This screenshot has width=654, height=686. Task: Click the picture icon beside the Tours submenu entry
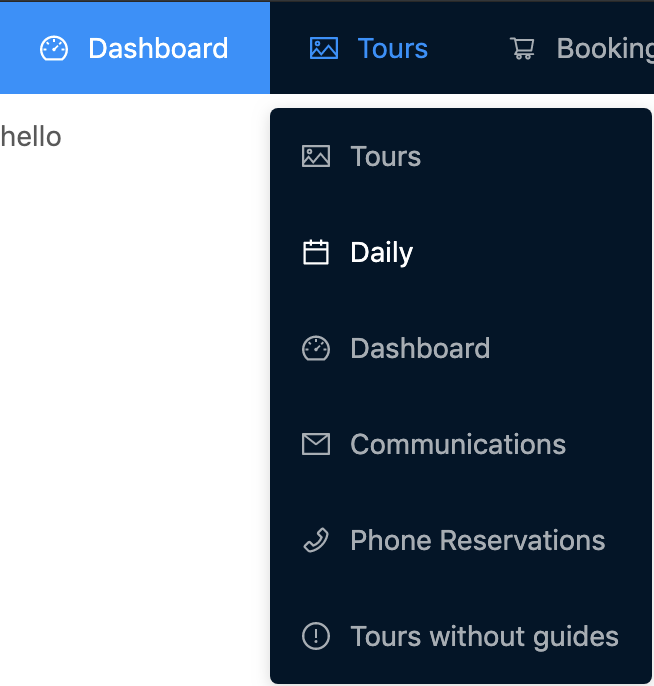[x=316, y=156]
